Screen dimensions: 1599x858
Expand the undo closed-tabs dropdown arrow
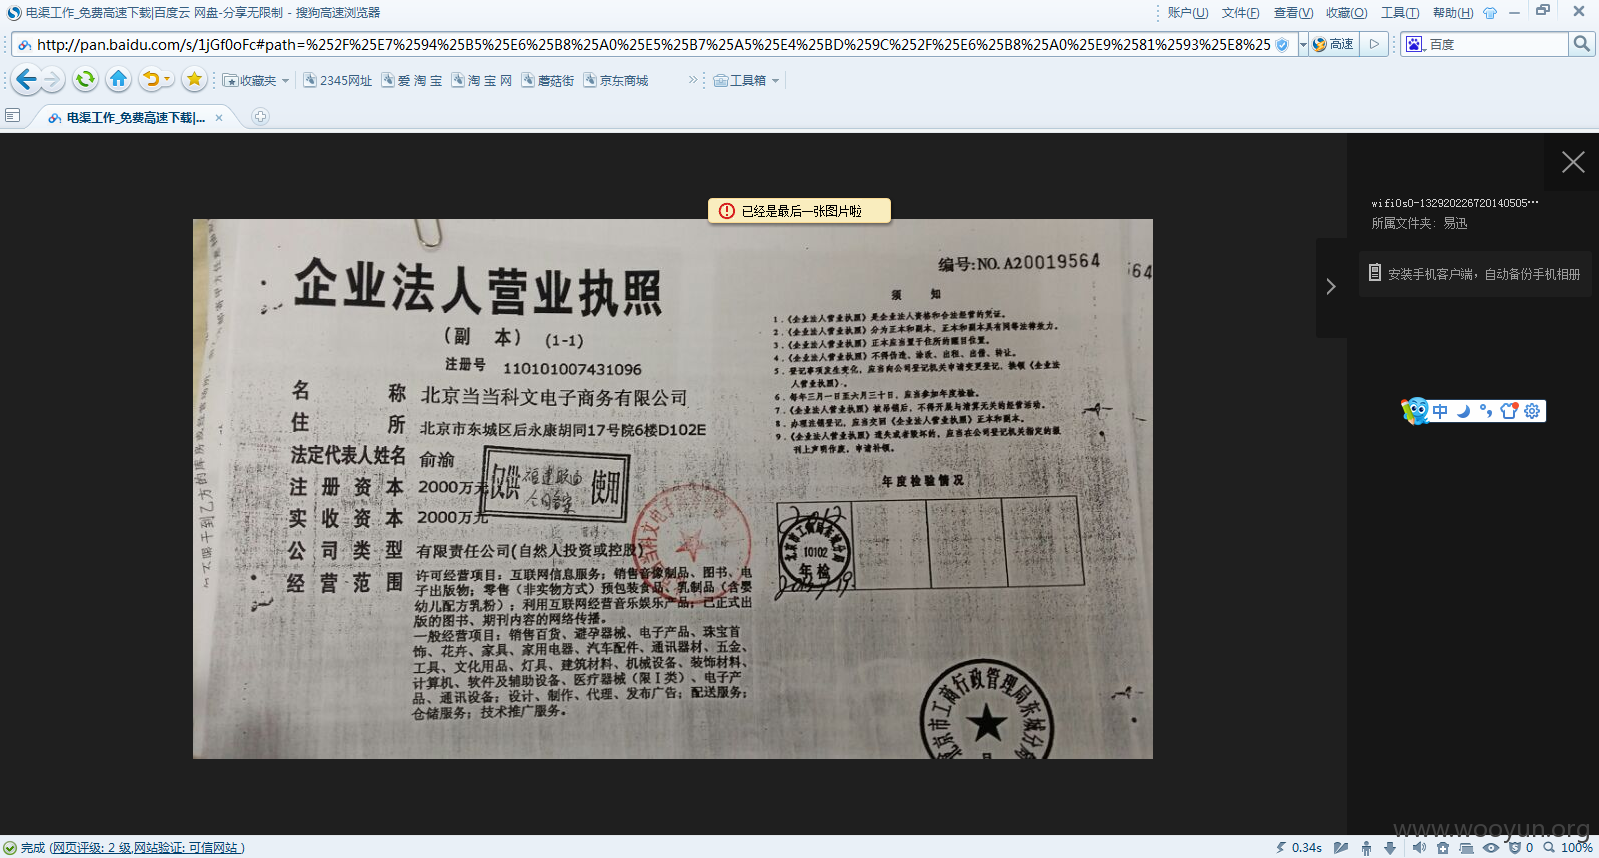(167, 80)
